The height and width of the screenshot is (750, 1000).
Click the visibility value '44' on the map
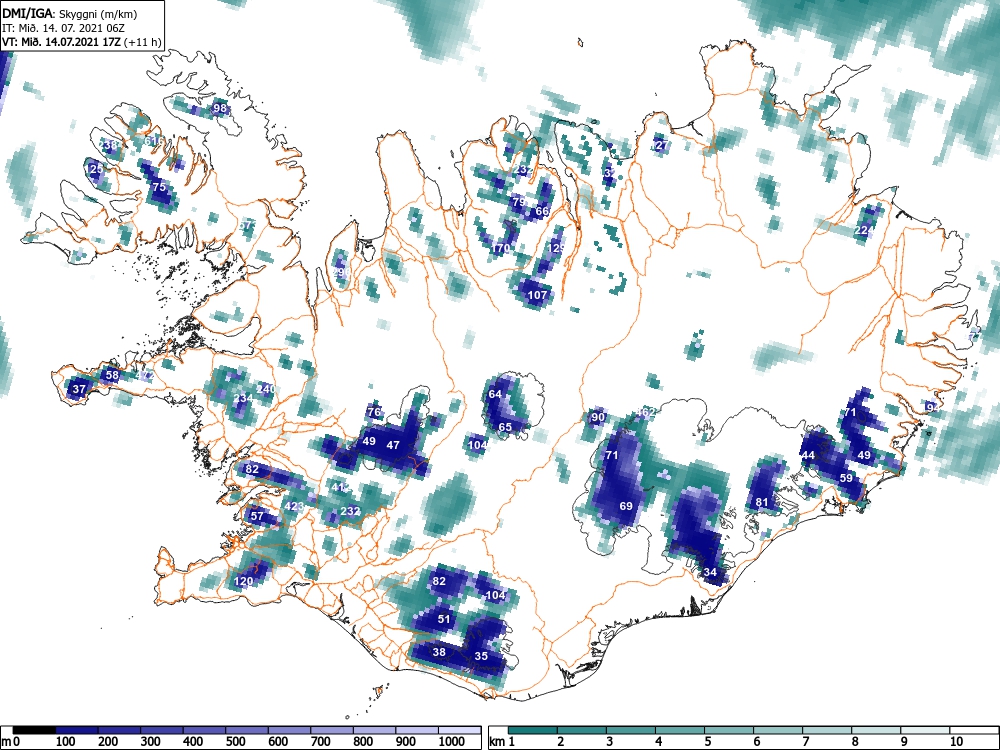pos(809,455)
